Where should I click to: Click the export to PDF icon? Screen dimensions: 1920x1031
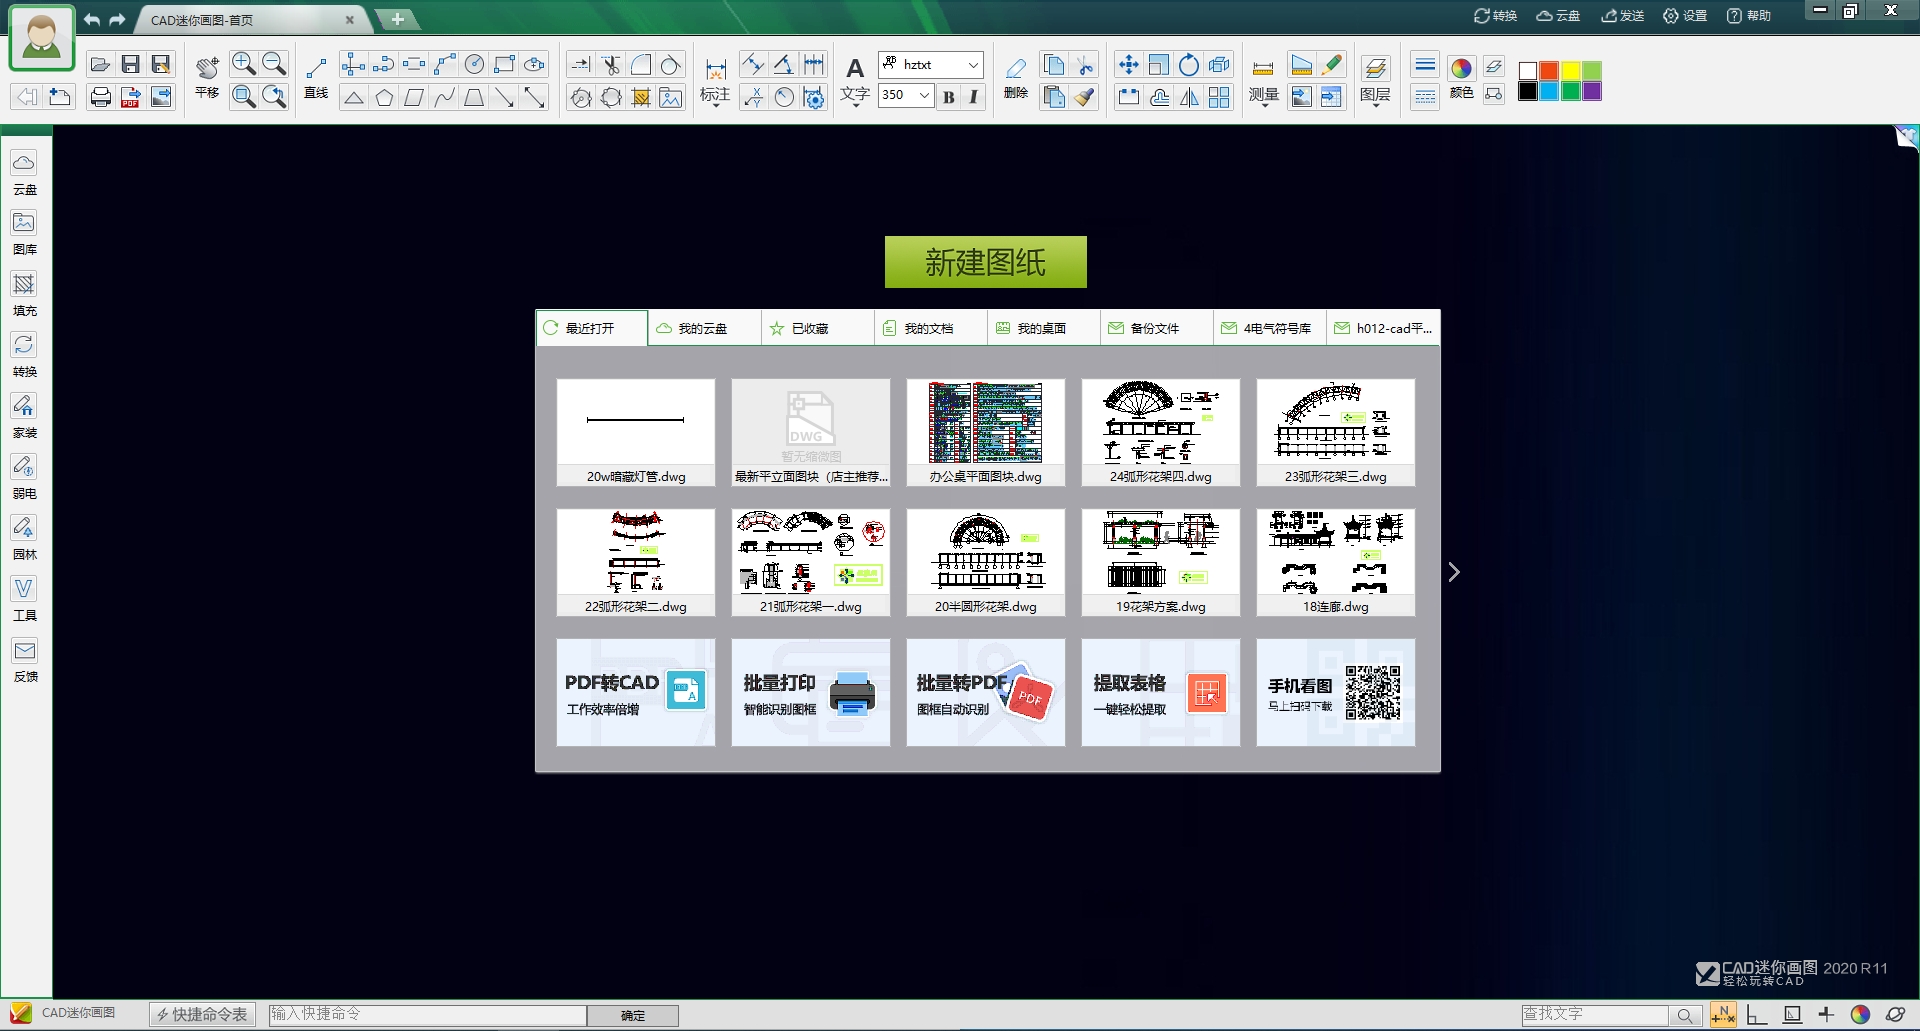[x=130, y=97]
